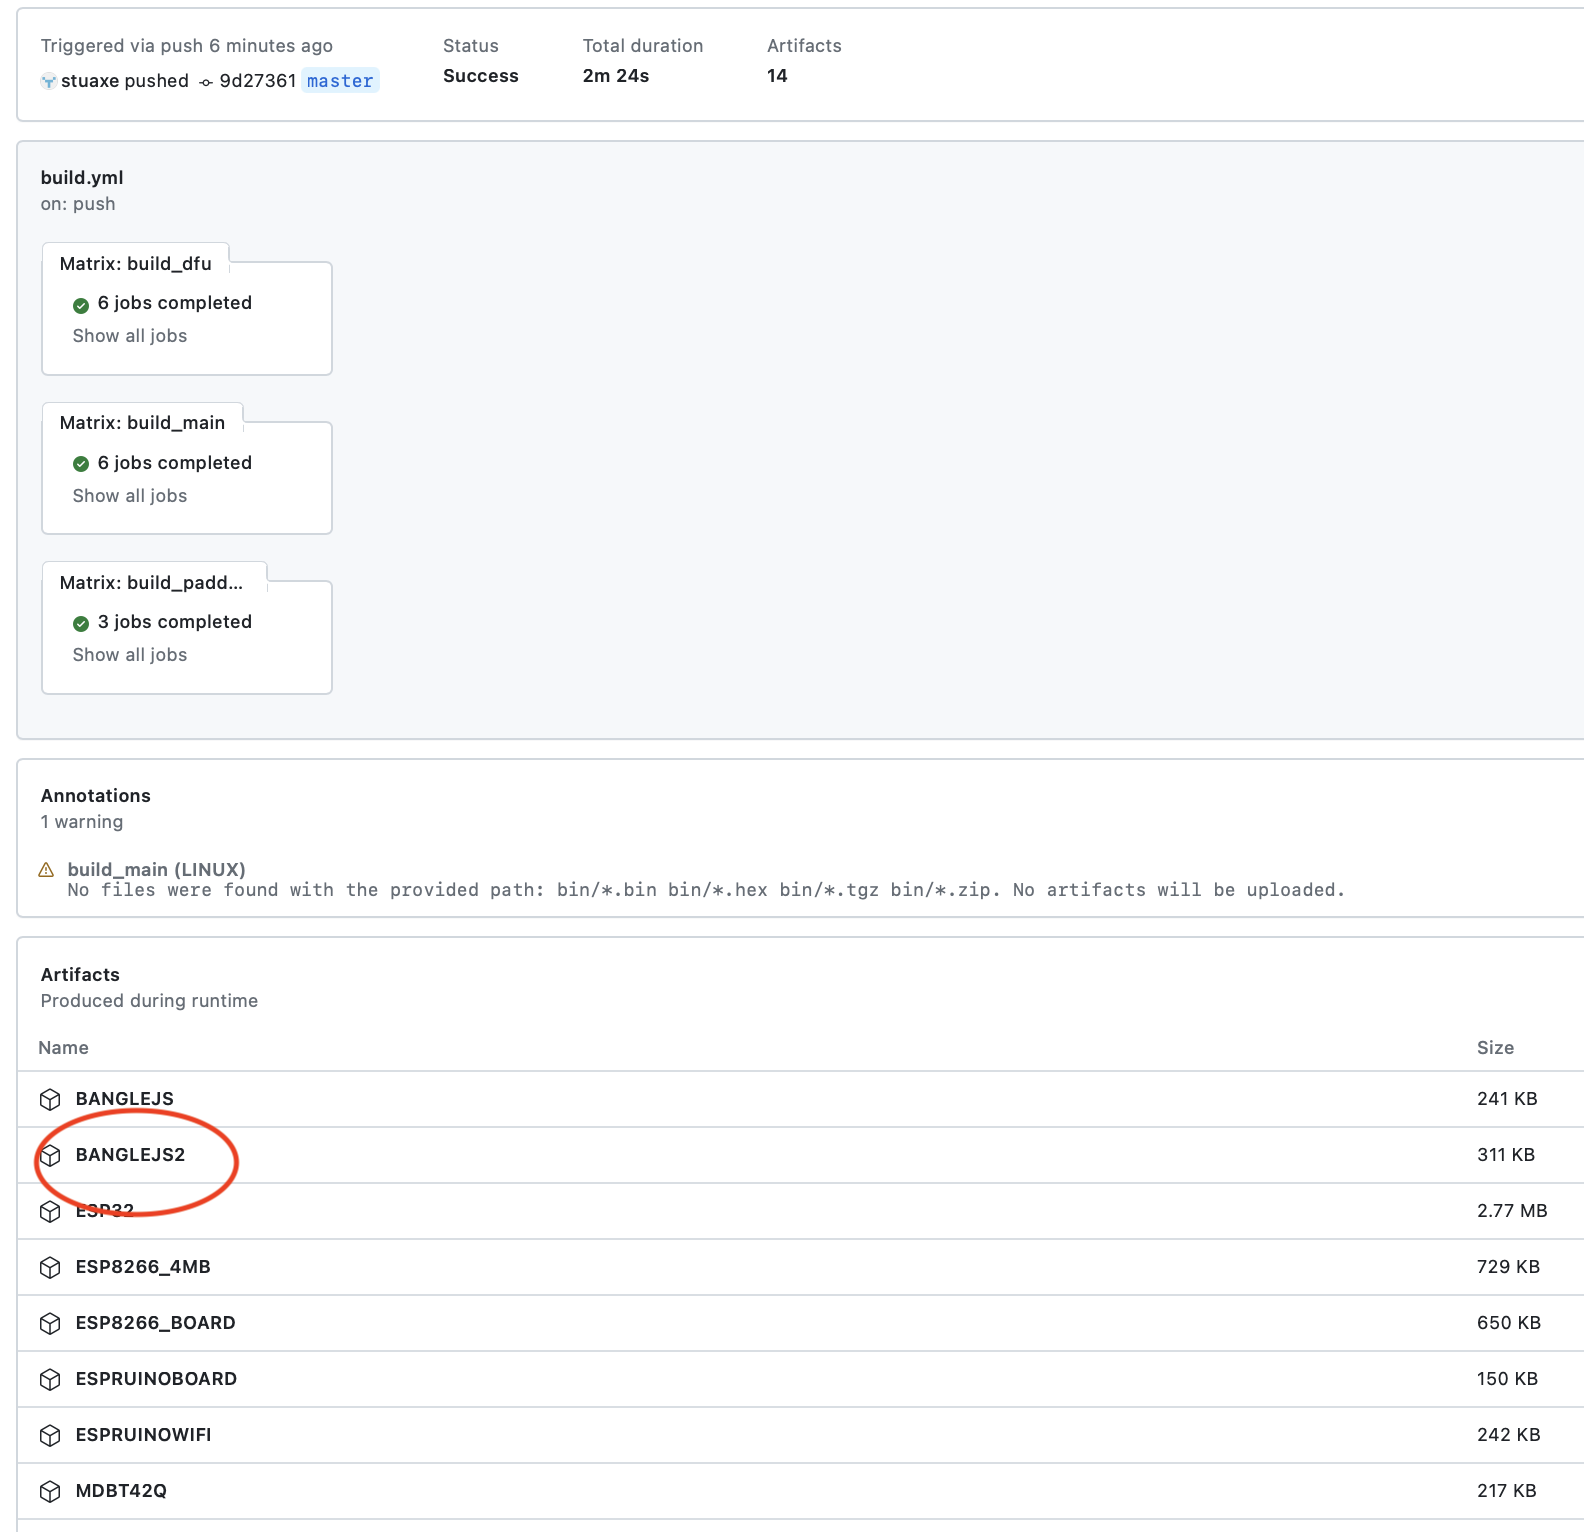Click the 2m 24s total duration value
Screen dimensions: 1584x1532
click(x=616, y=76)
